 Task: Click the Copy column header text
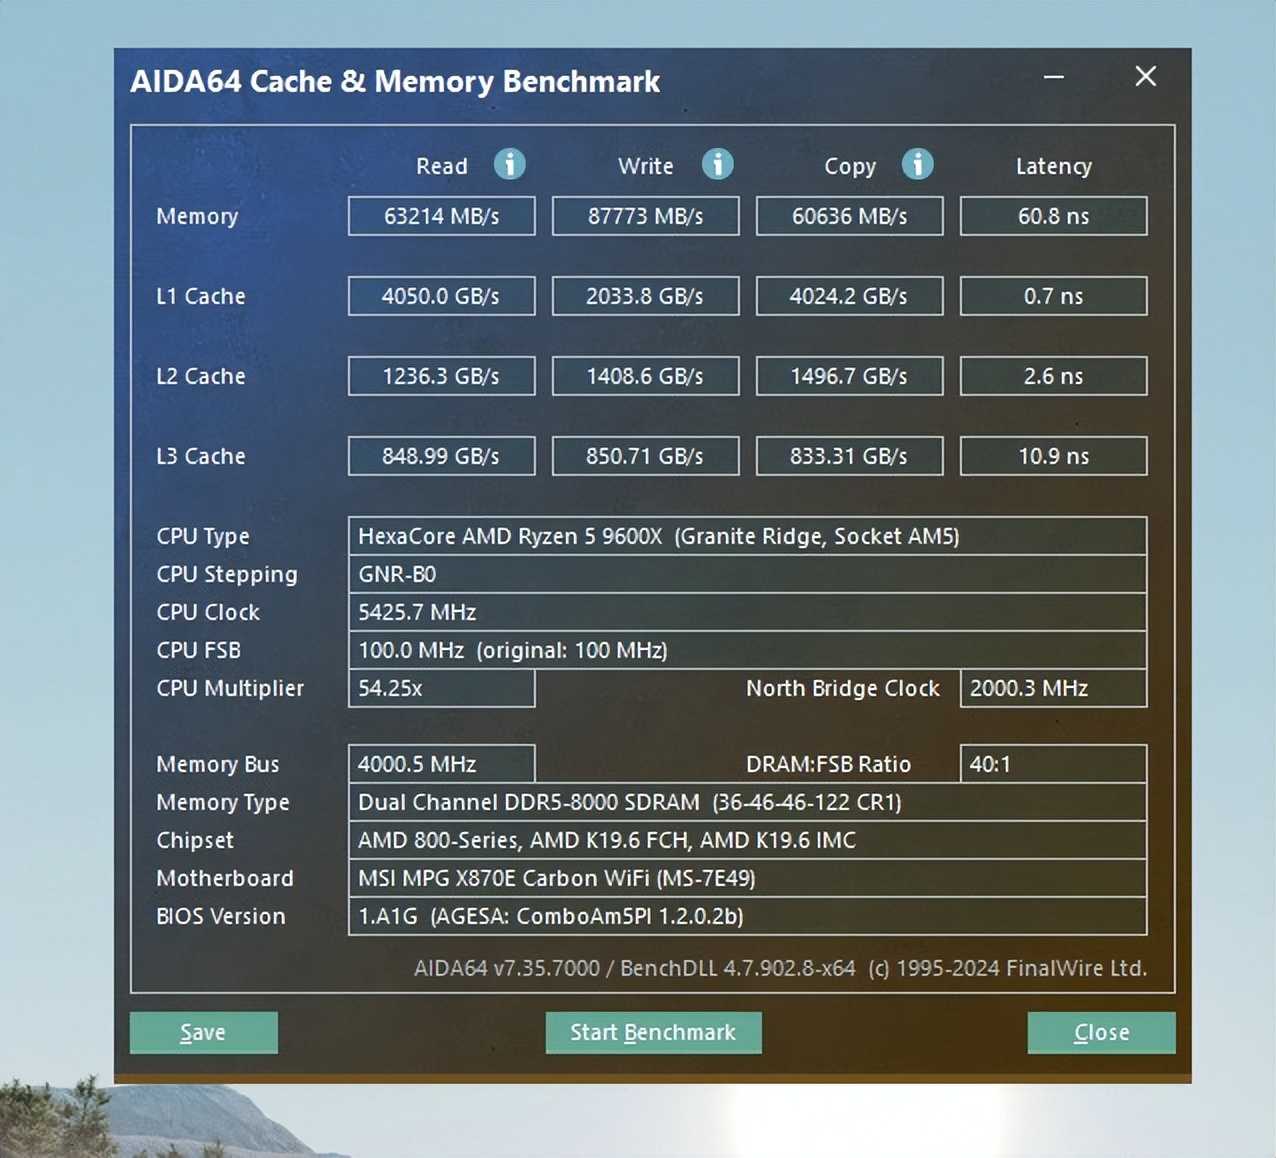point(850,167)
